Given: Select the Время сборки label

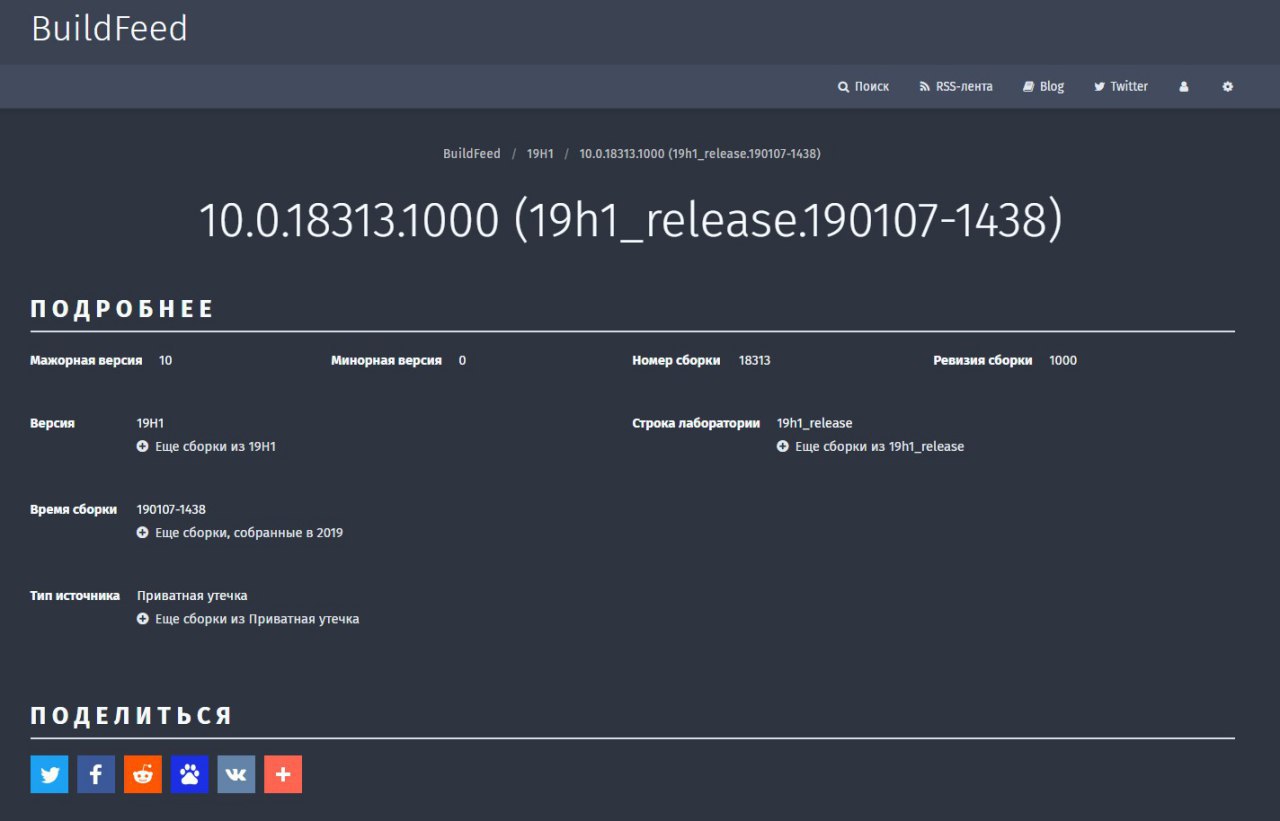Looking at the screenshot, I should [x=73, y=510].
